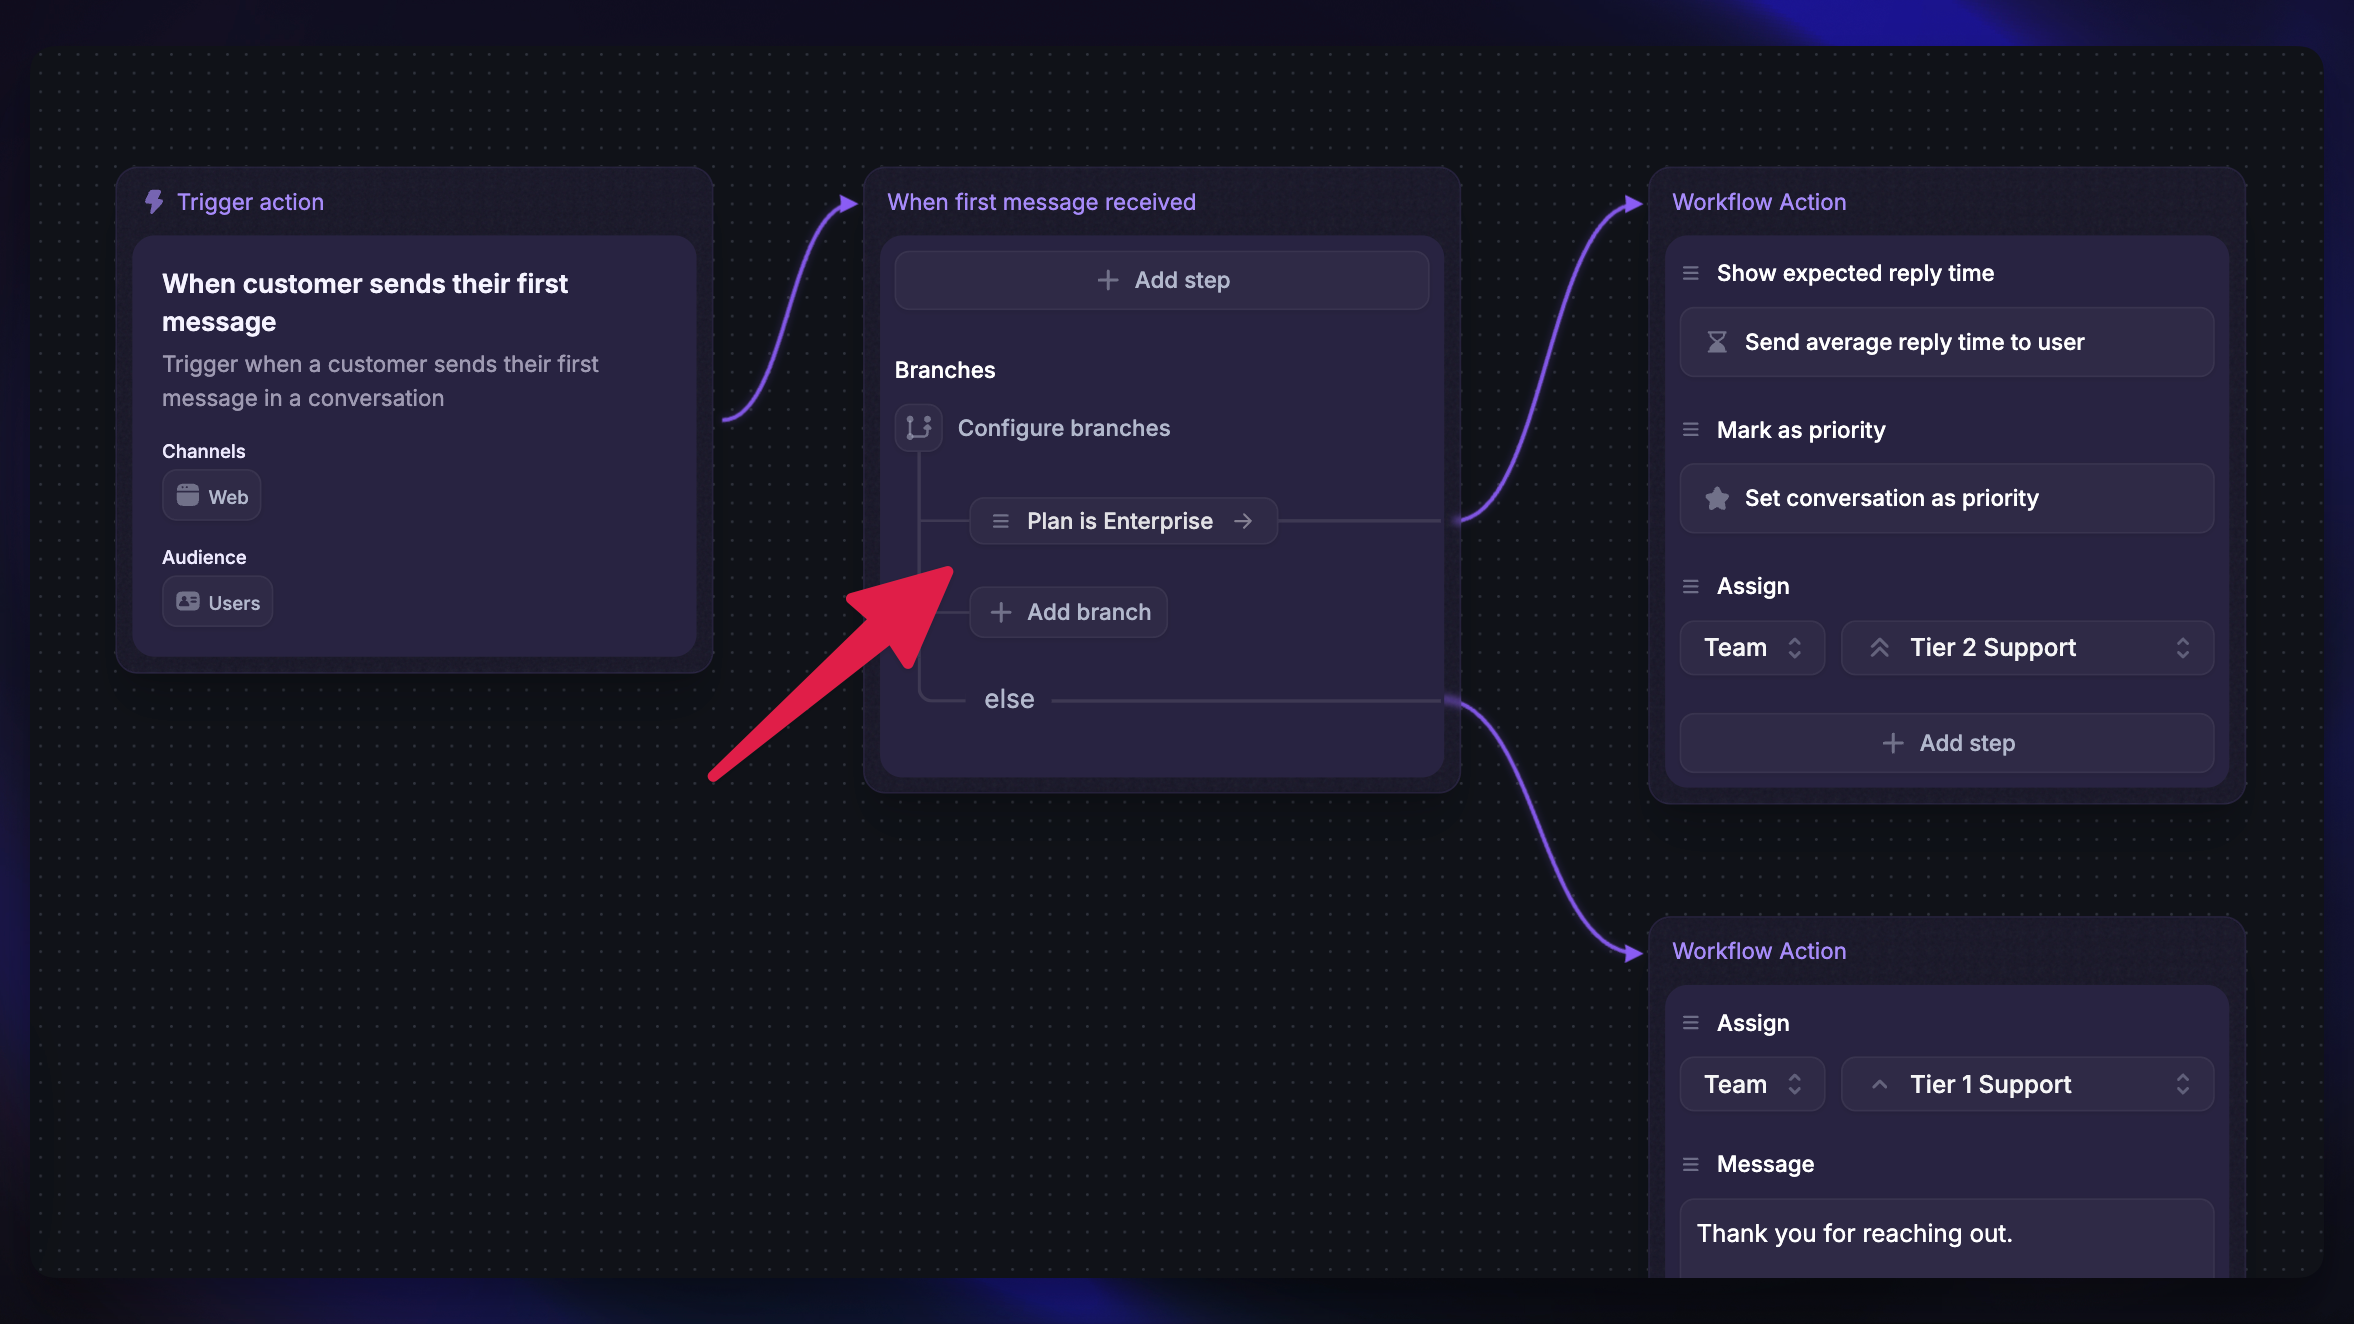This screenshot has height=1324, width=2354.
Task: Click drag handle beside Assign in first Workflow Action
Action: pos(1691,586)
